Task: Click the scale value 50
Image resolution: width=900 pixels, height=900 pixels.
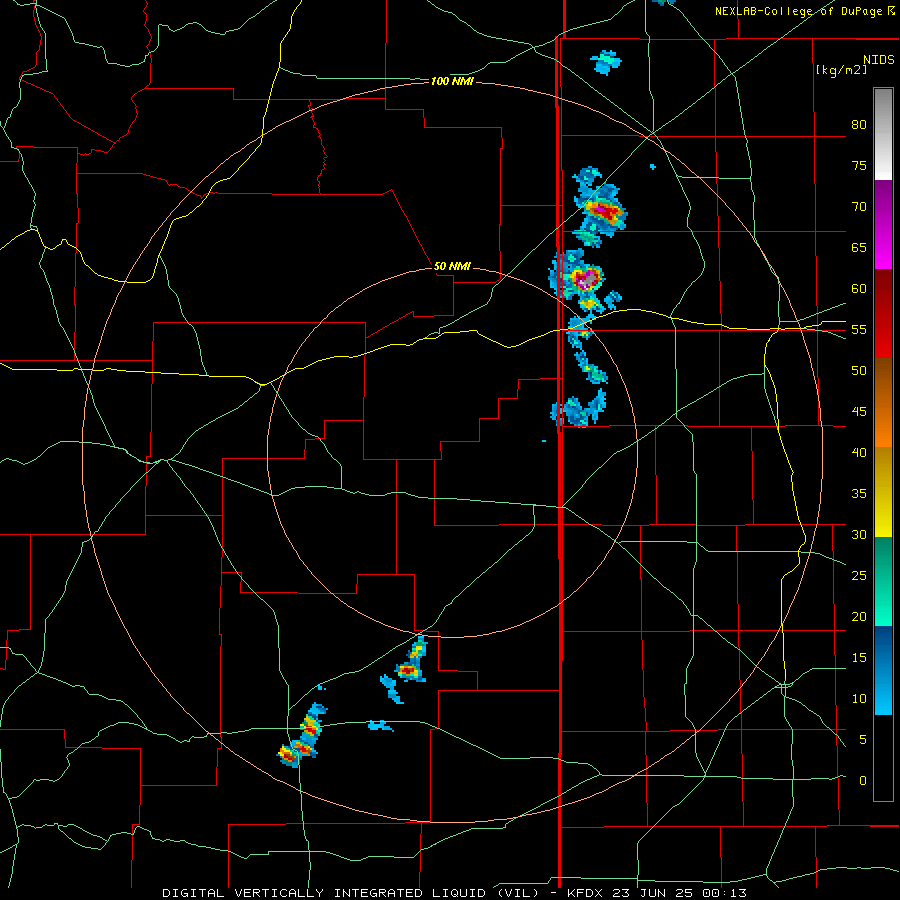Action: [x=859, y=371]
